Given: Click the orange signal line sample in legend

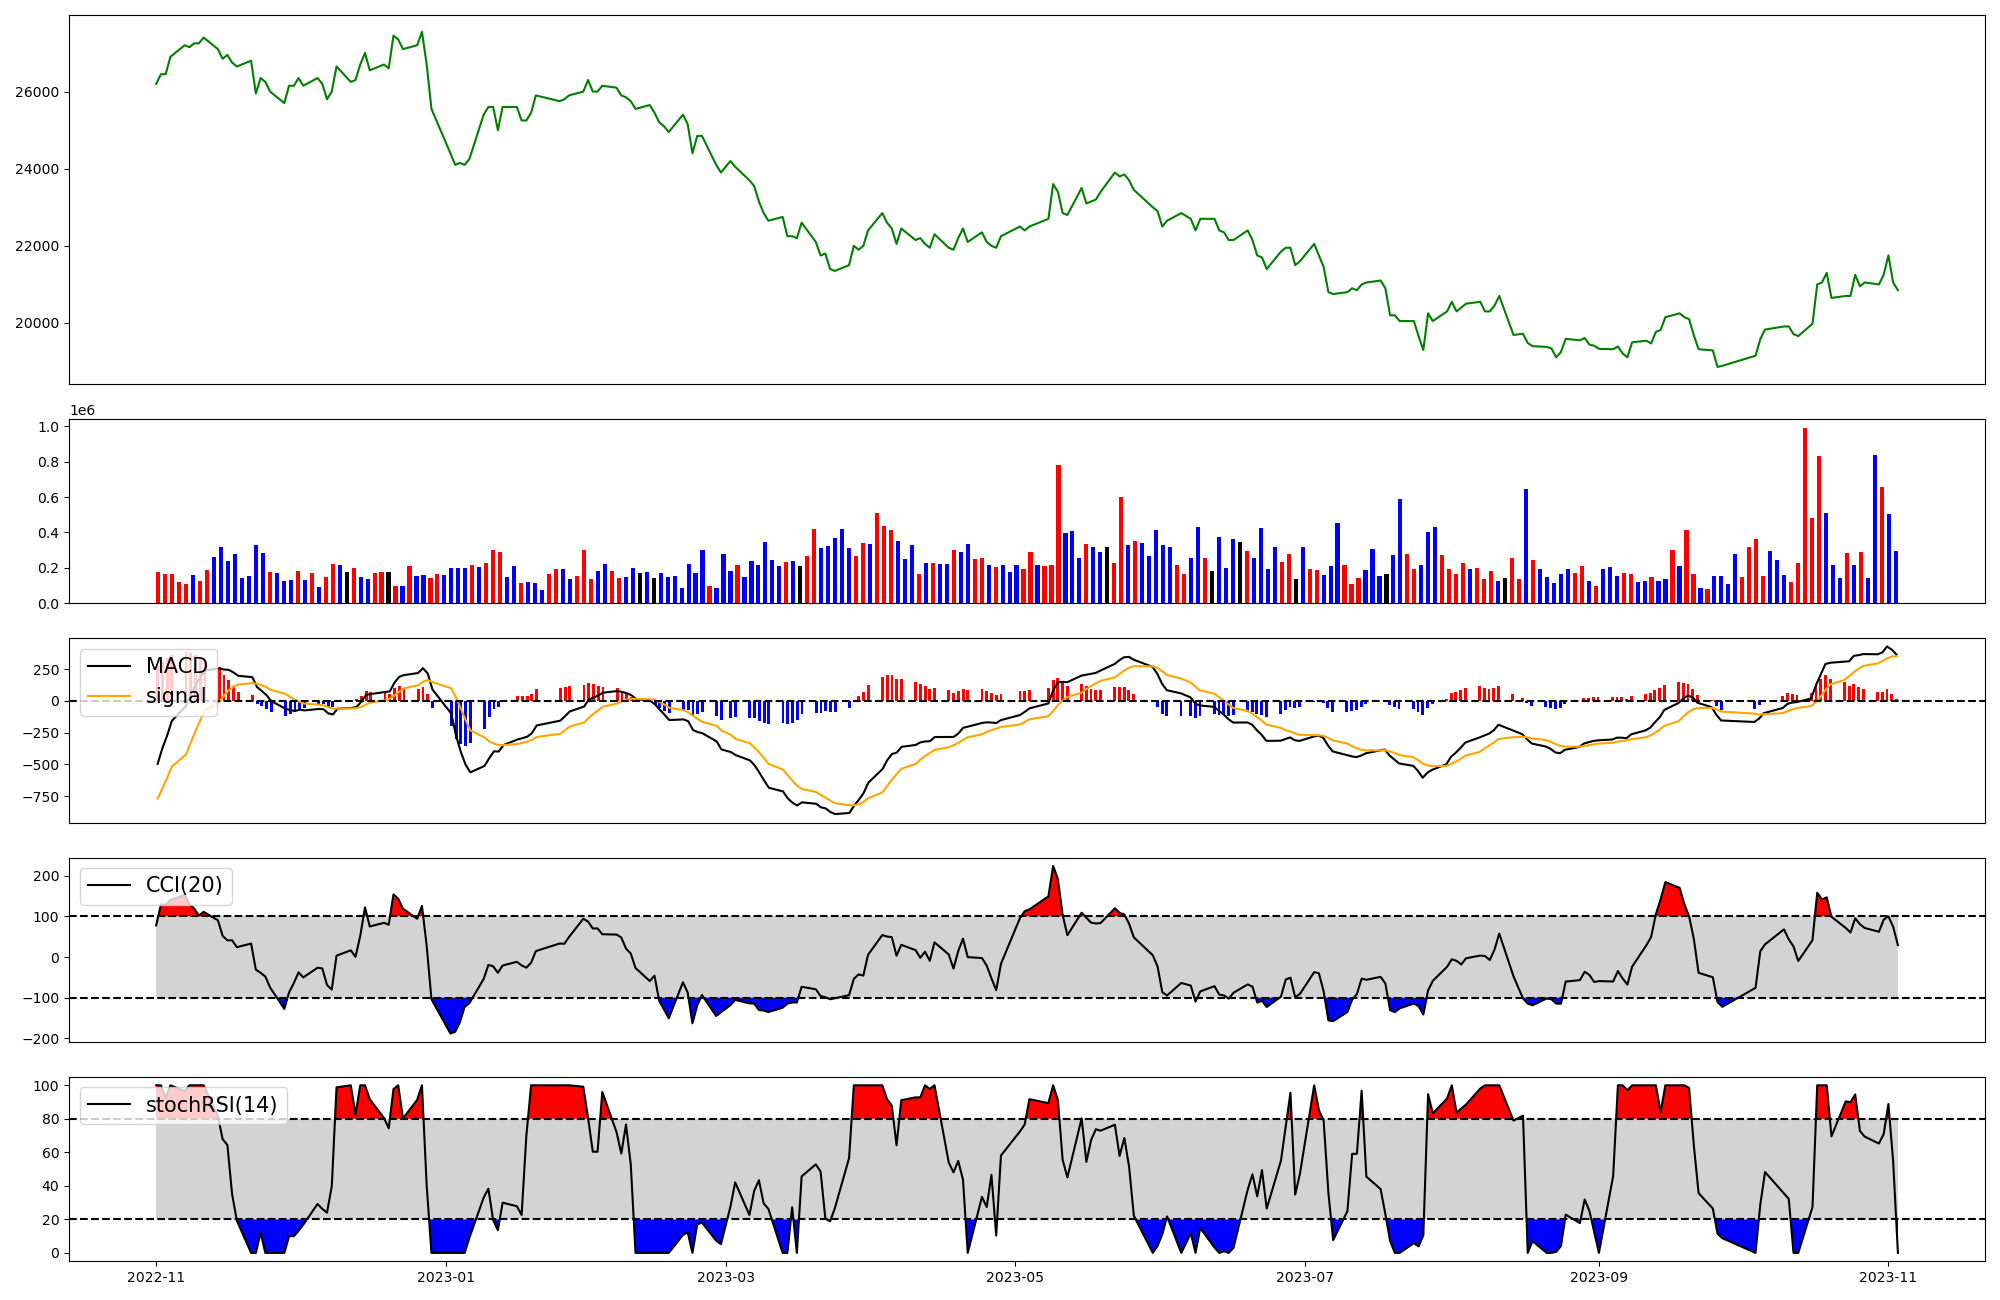Looking at the screenshot, I should pos(109,696).
